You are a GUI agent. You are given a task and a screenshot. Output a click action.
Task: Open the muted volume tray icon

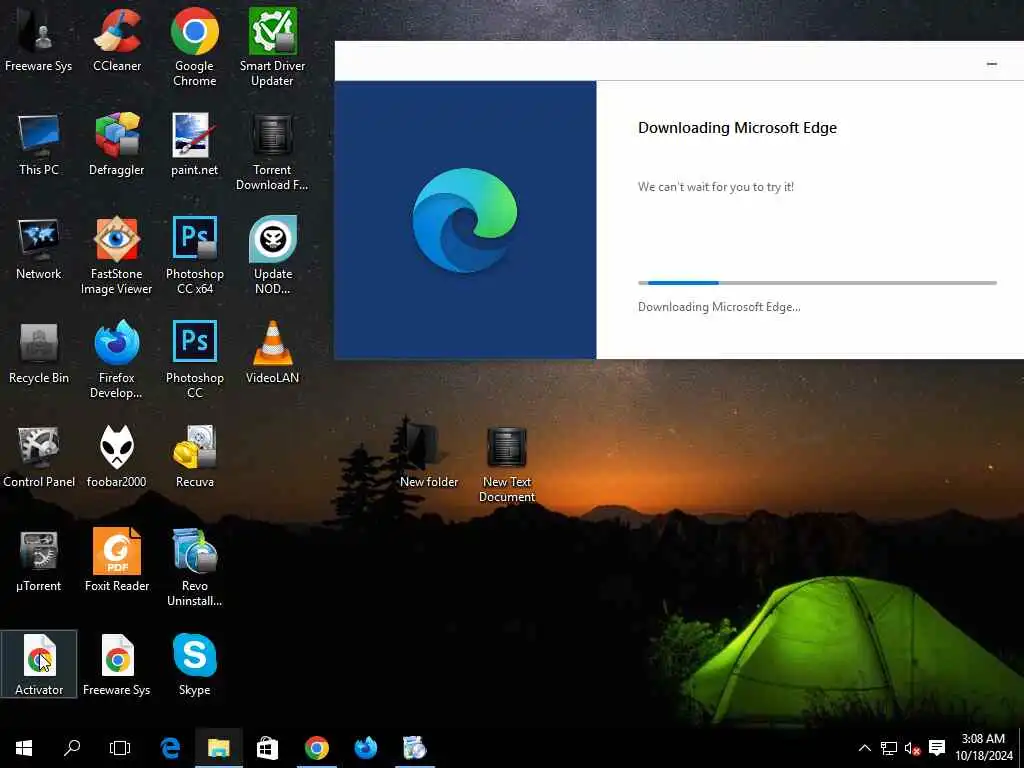pyautogui.click(x=912, y=748)
